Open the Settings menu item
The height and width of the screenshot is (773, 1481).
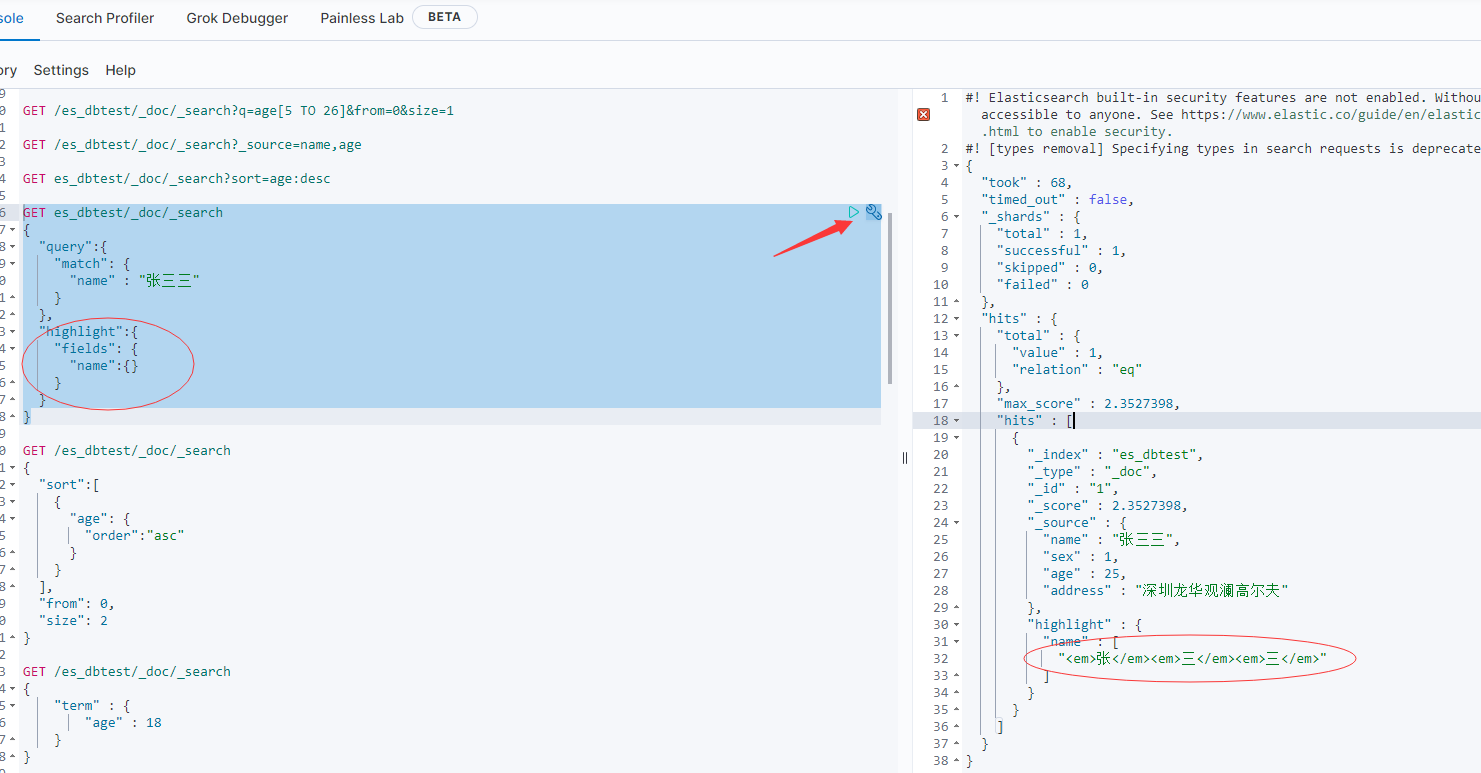tap(61, 70)
